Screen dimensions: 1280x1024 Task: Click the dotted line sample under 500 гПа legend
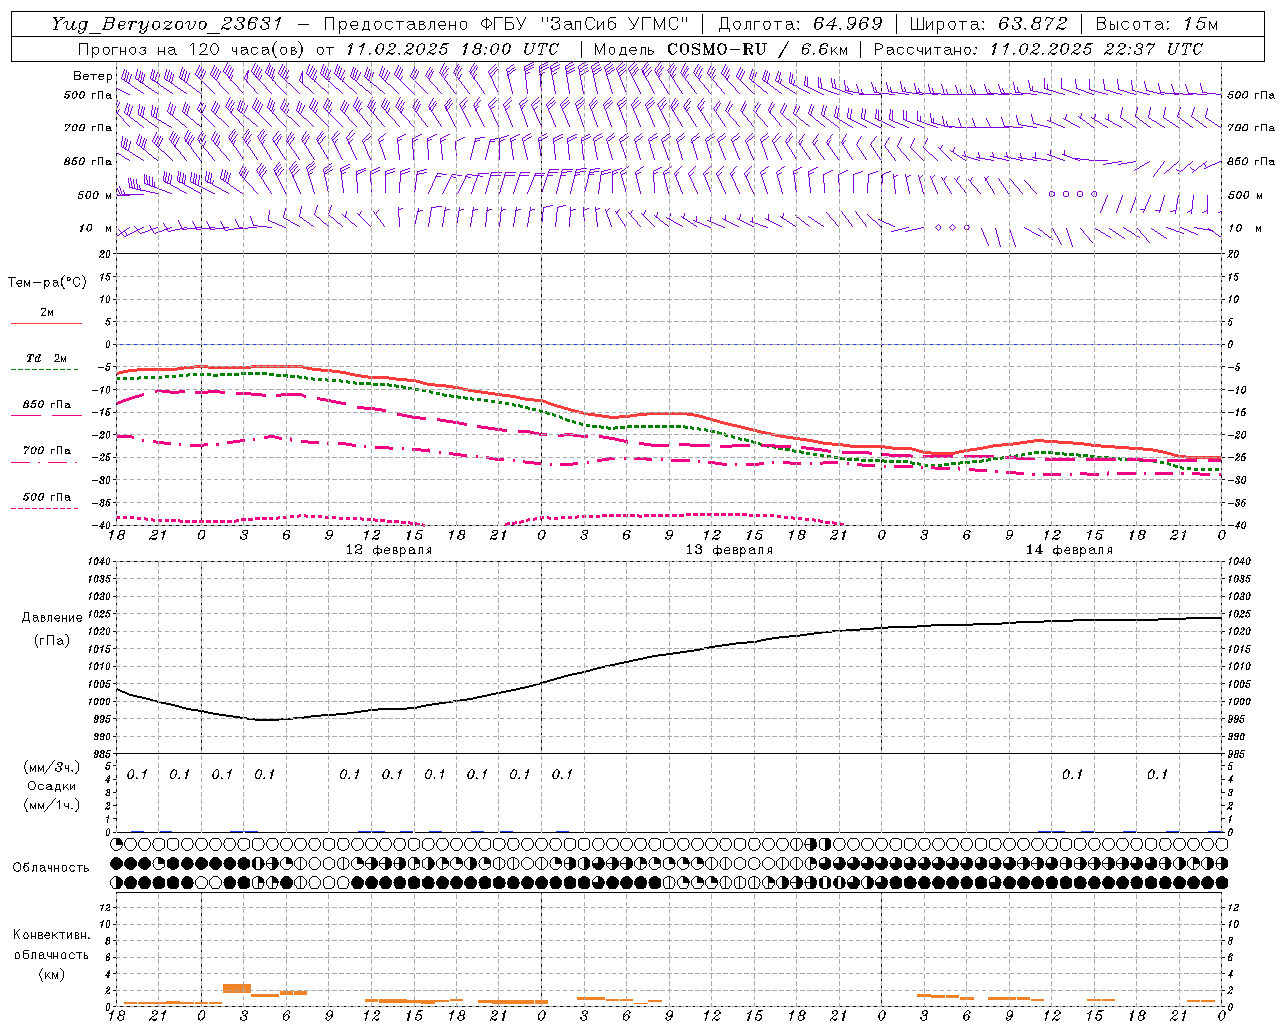point(46,509)
